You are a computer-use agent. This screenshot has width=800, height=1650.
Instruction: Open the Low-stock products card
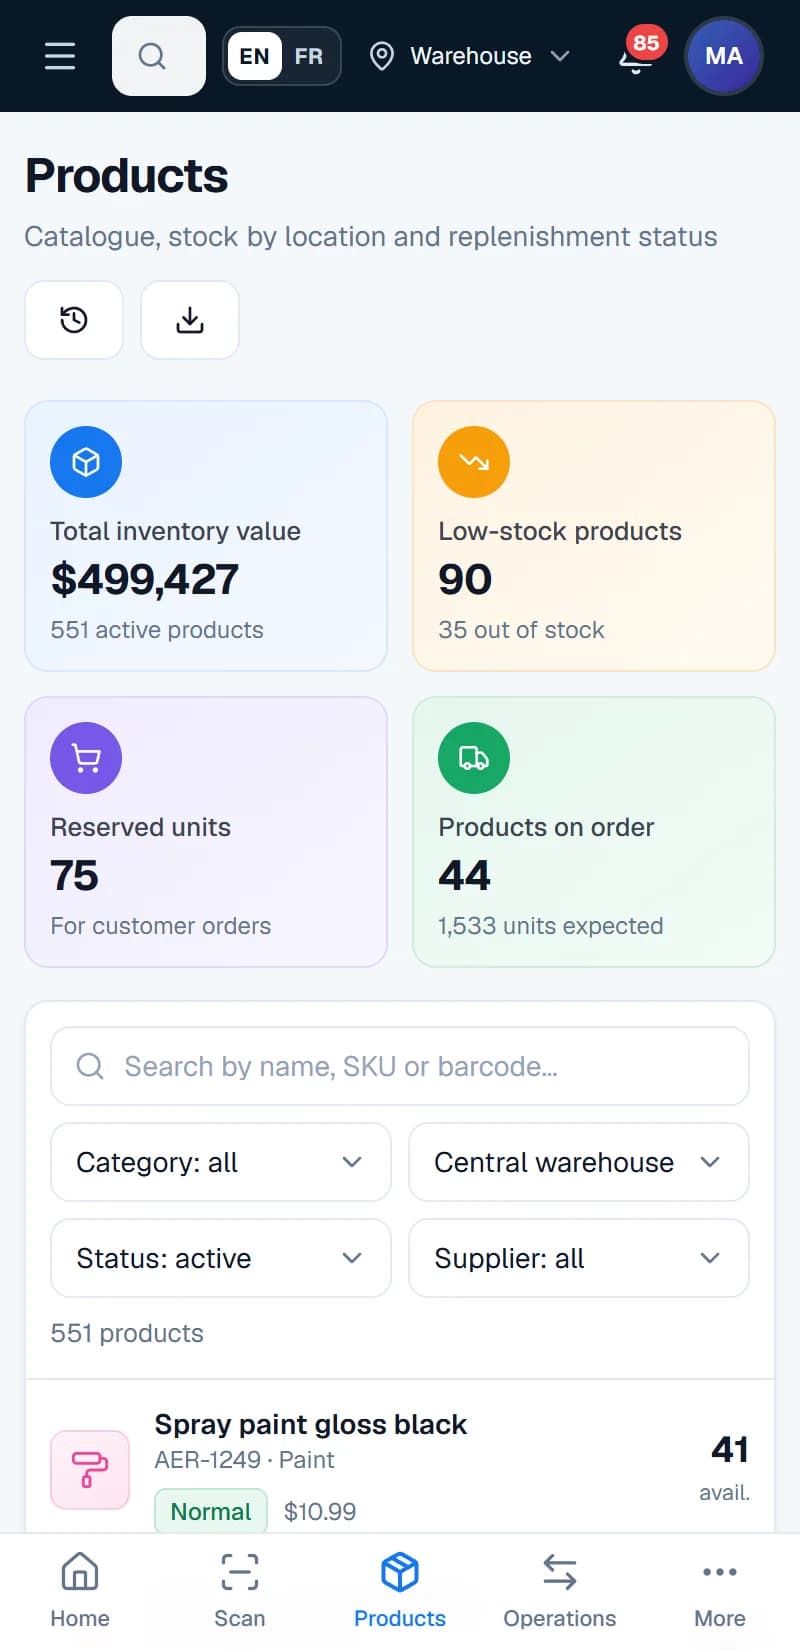[594, 536]
